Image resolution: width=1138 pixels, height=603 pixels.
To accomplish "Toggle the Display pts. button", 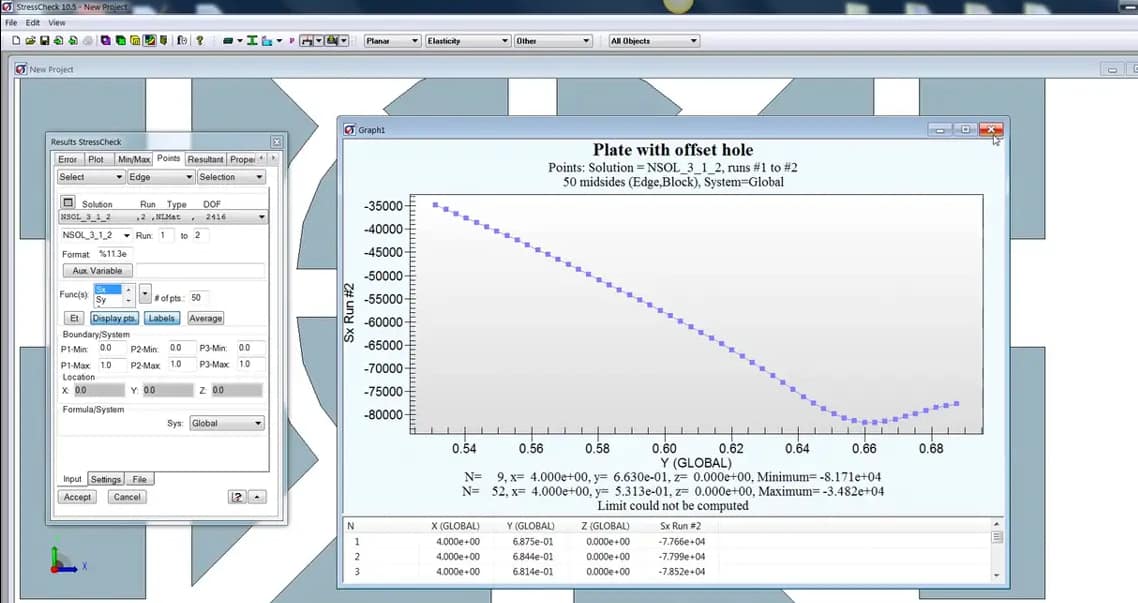I will (x=116, y=318).
